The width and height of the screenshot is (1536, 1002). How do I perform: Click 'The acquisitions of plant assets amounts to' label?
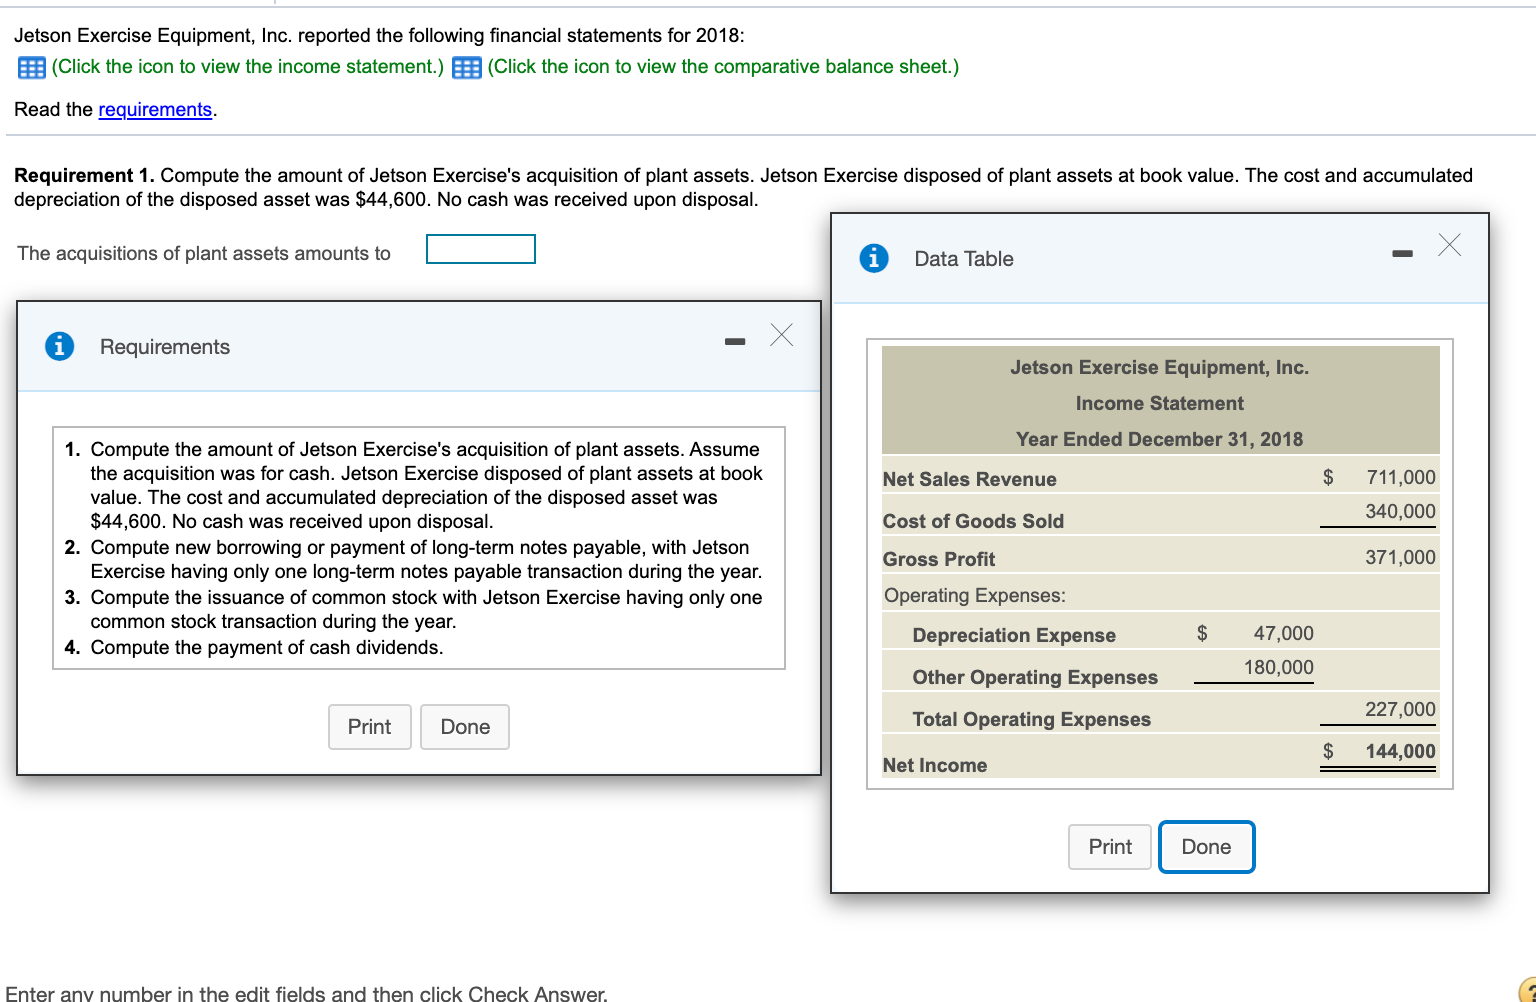204,254
